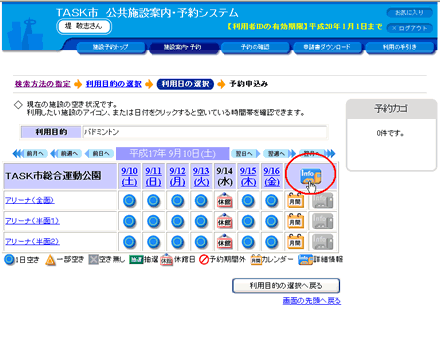Open 予約の確認 tab in top navigation
The height and width of the screenshot is (360, 440).
point(255,47)
